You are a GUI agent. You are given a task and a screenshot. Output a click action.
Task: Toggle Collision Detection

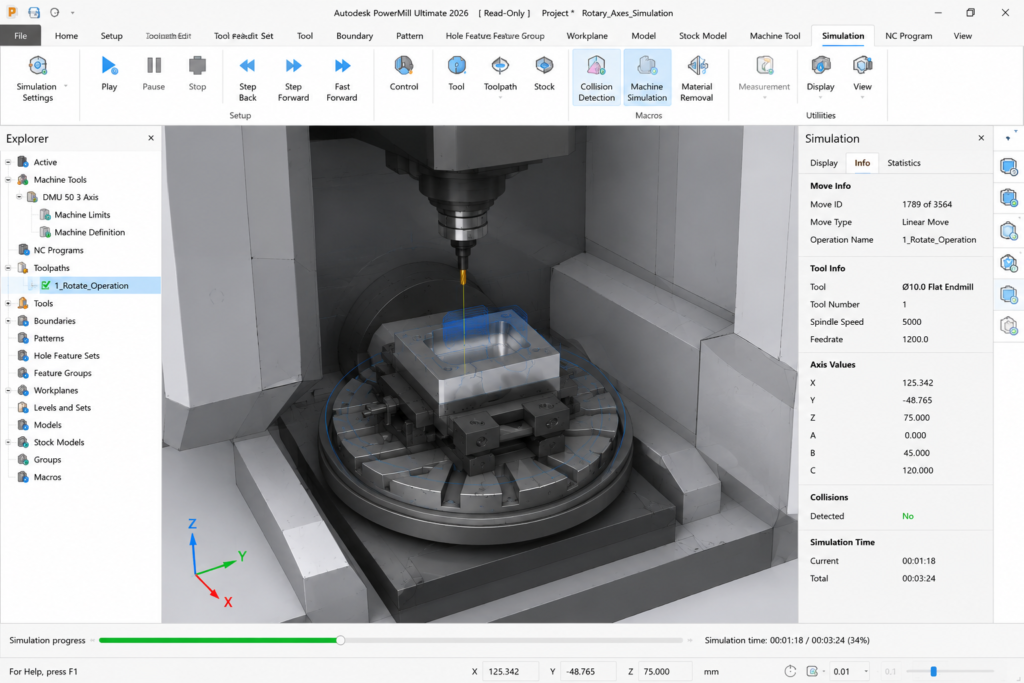click(x=596, y=78)
